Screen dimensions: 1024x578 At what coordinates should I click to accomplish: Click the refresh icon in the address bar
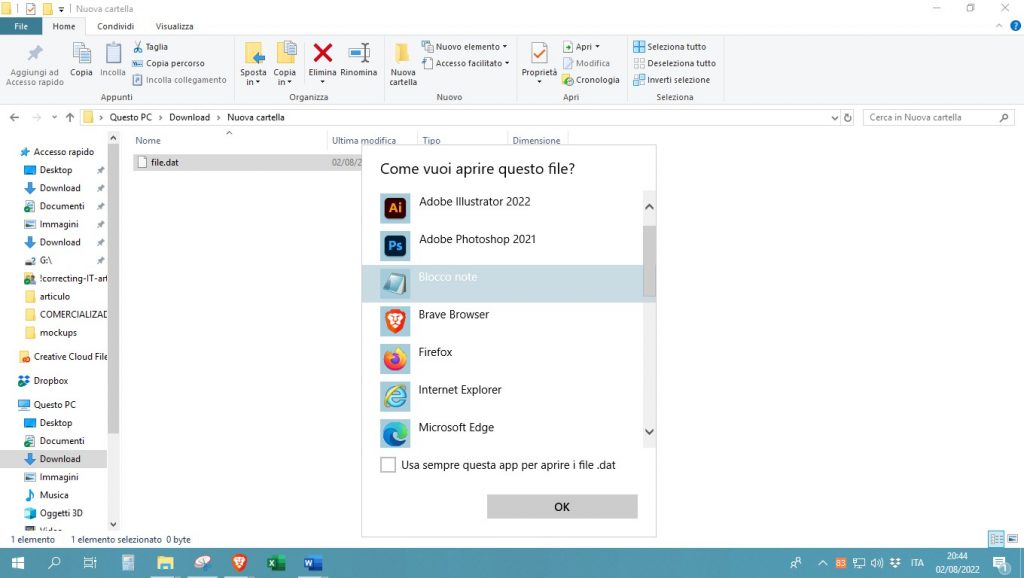click(x=848, y=117)
